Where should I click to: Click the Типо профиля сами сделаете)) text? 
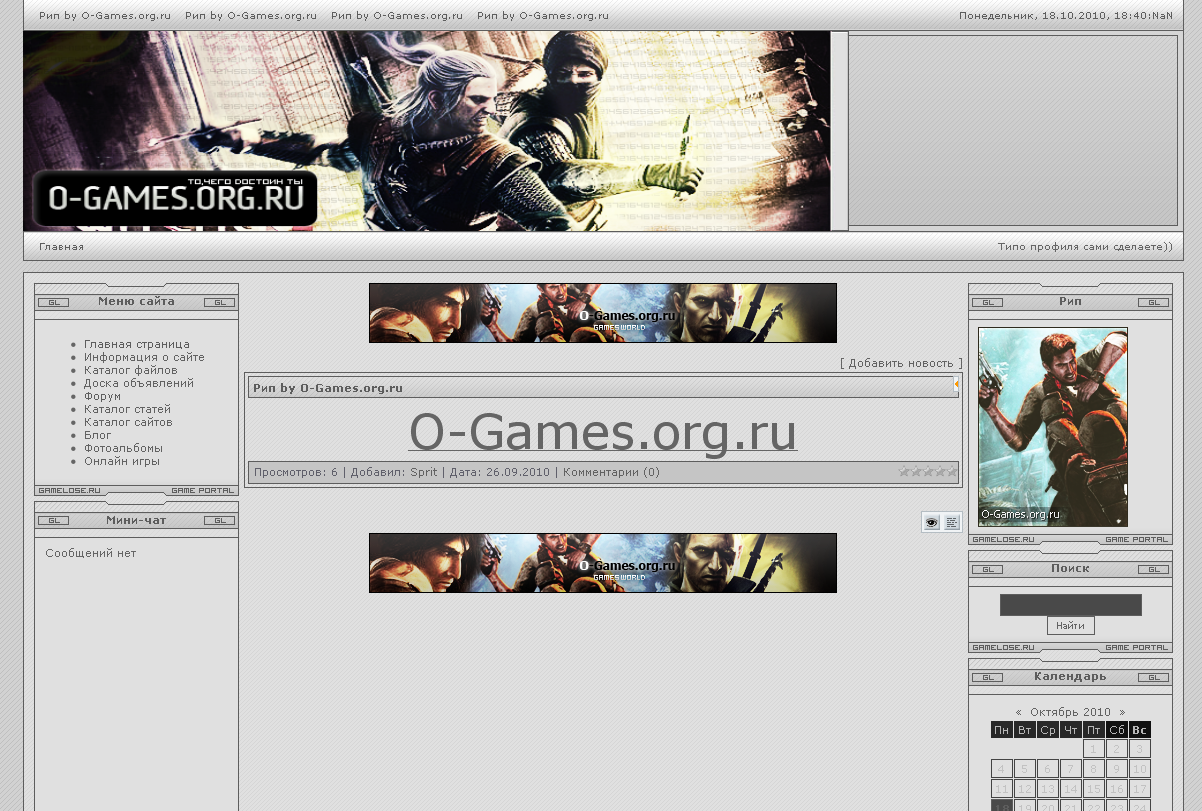coord(1085,247)
